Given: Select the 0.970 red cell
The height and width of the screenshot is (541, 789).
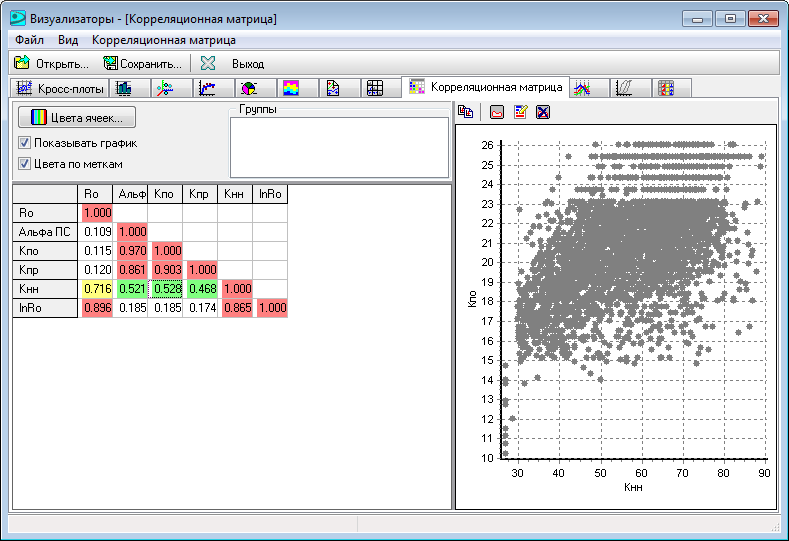Looking at the screenshot, I should pos(132,251).
